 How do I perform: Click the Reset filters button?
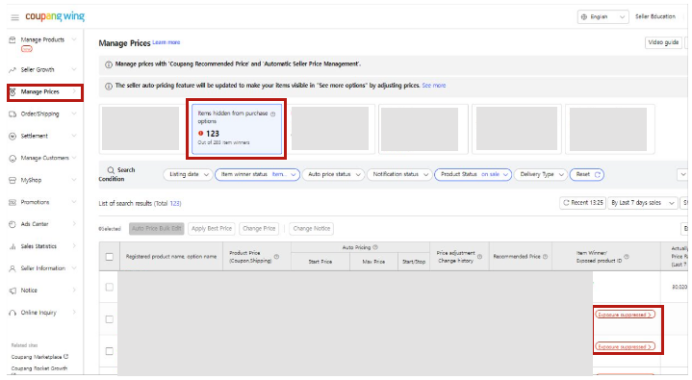587,175
